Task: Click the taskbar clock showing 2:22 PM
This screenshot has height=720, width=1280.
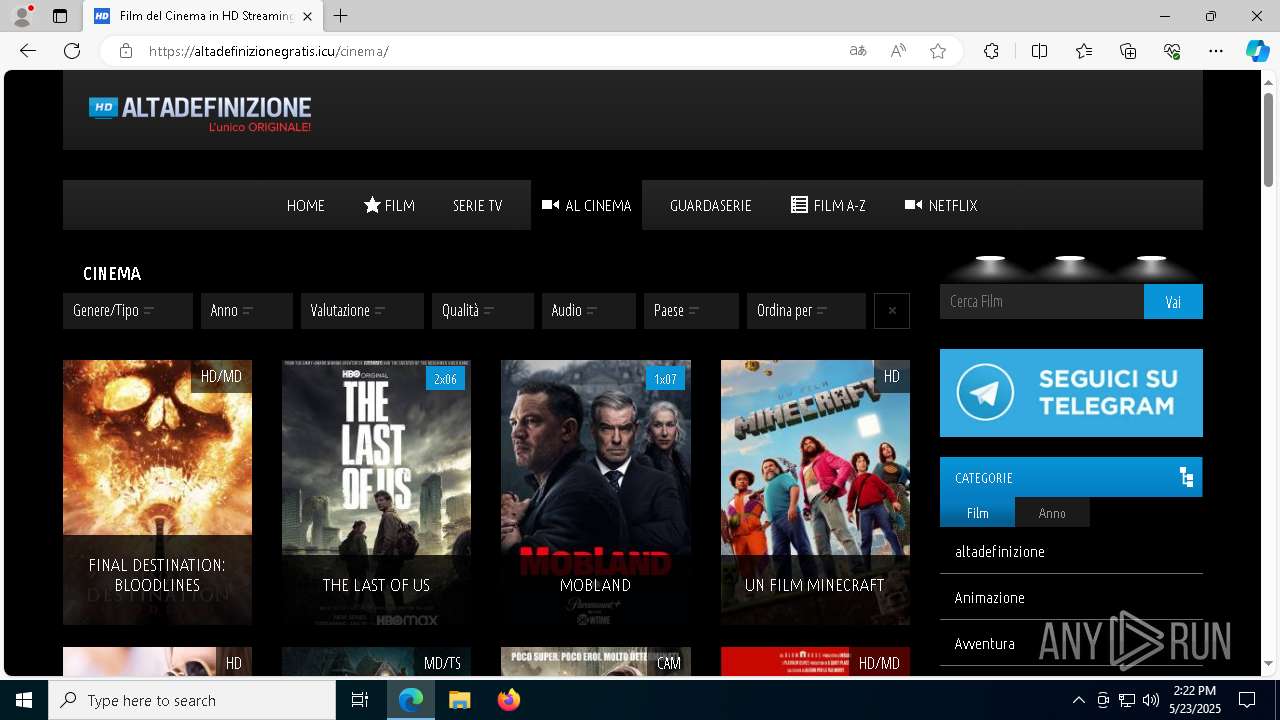Action: [x=1194, y=700]
